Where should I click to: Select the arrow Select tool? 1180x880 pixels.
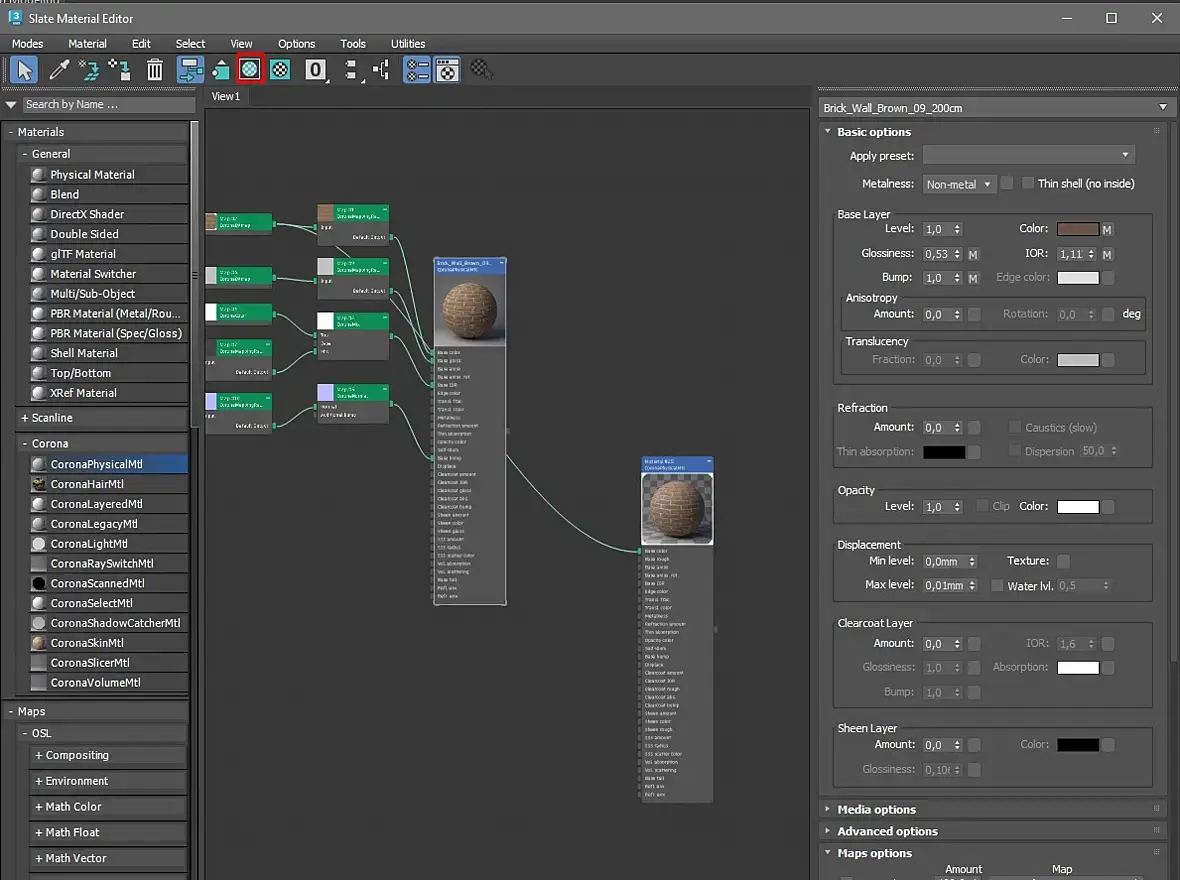[x=25, y=69]
